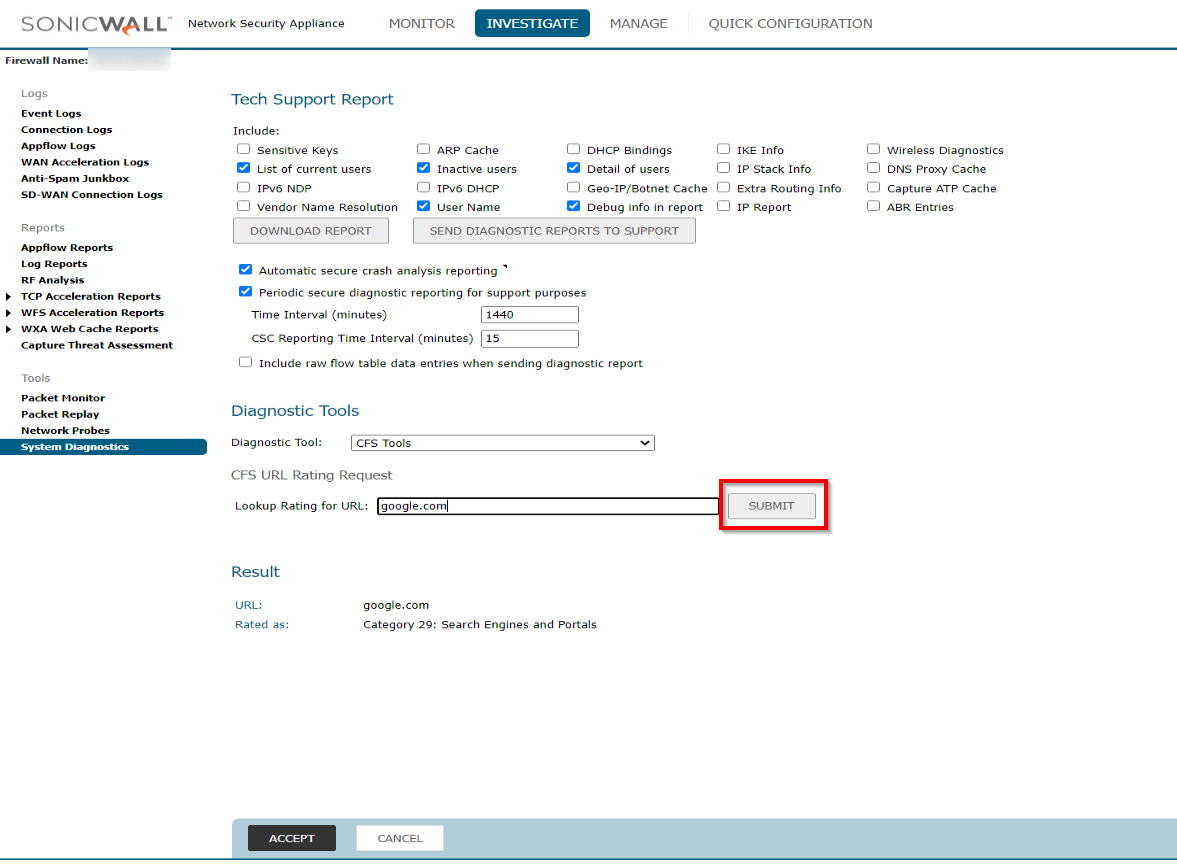Open the MANAGE tab
The image size is (1177, 867).
click(x=638, y=23)
